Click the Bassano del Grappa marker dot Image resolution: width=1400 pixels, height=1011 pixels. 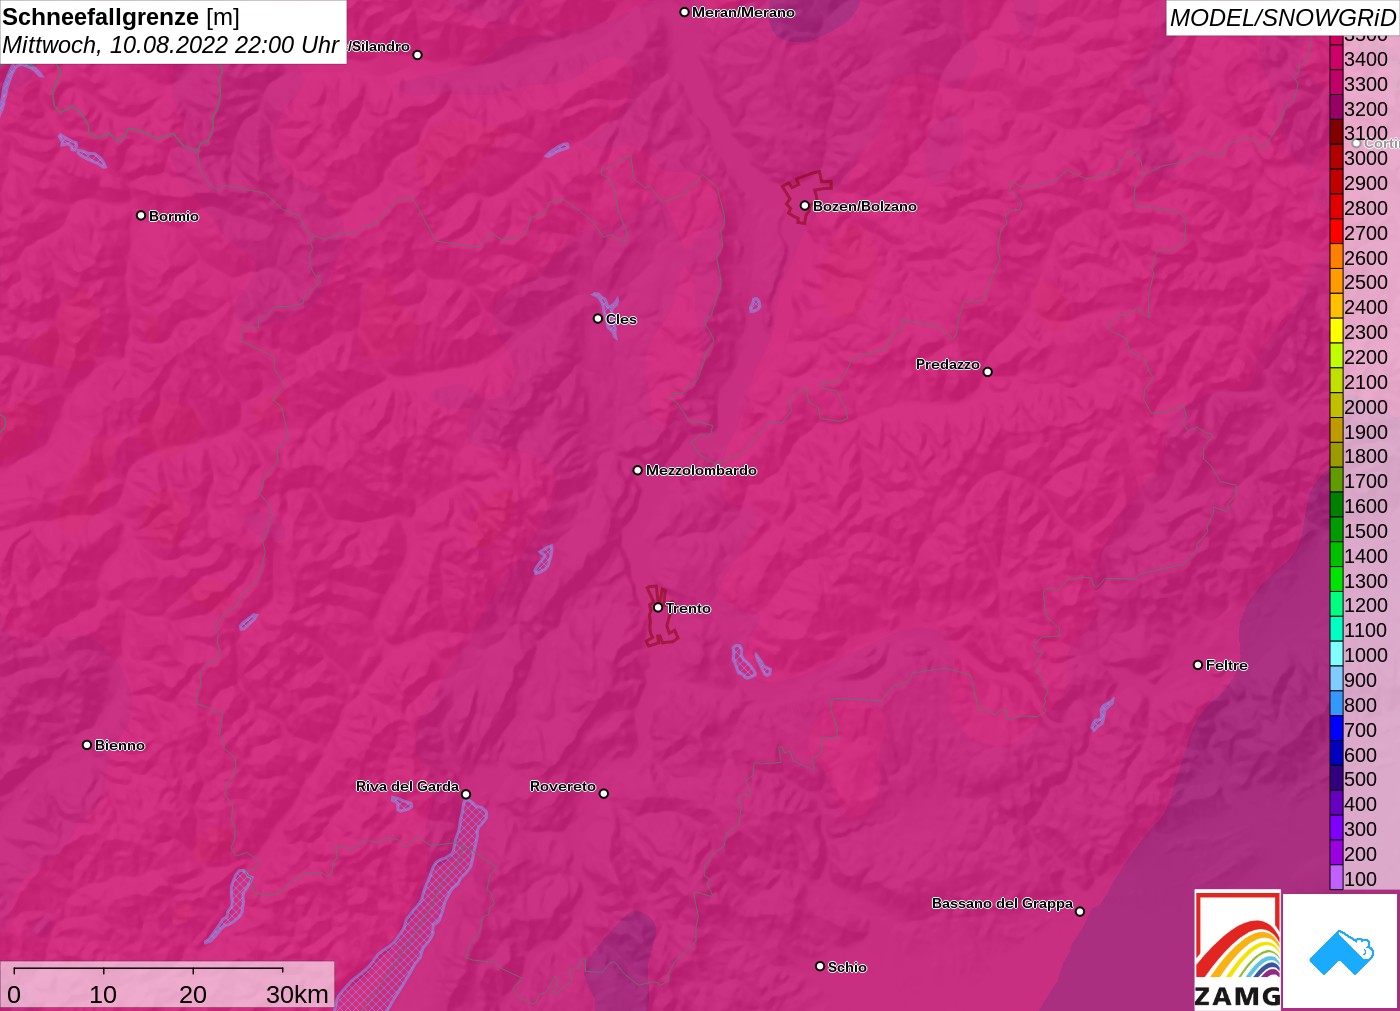1080,911
